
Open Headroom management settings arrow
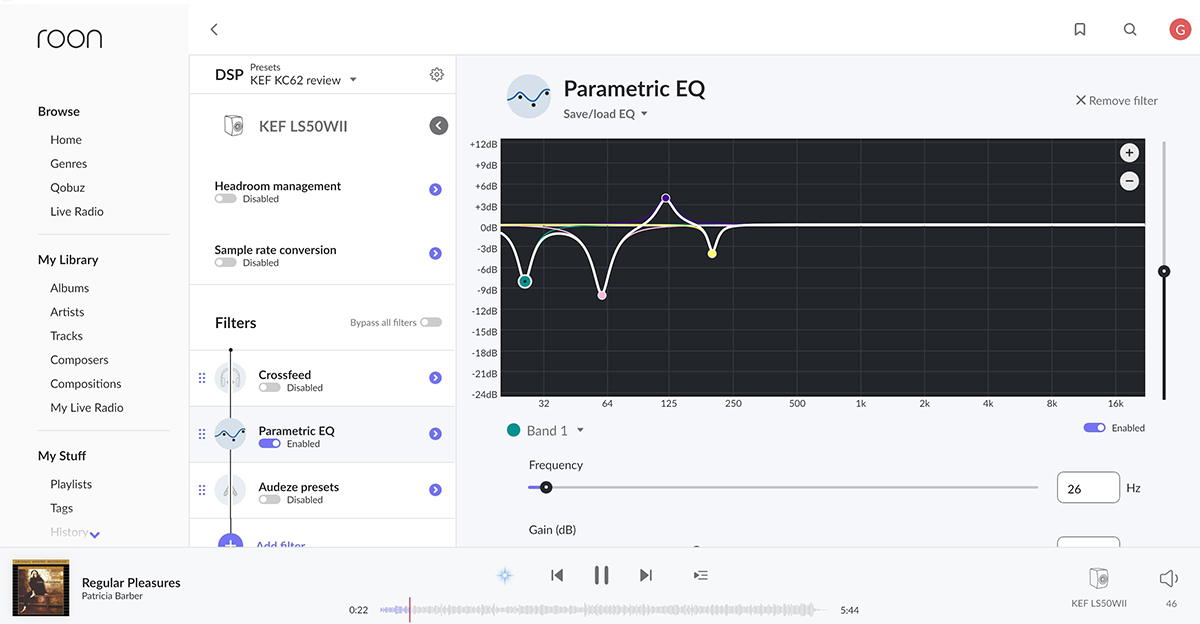click(435, 190)
